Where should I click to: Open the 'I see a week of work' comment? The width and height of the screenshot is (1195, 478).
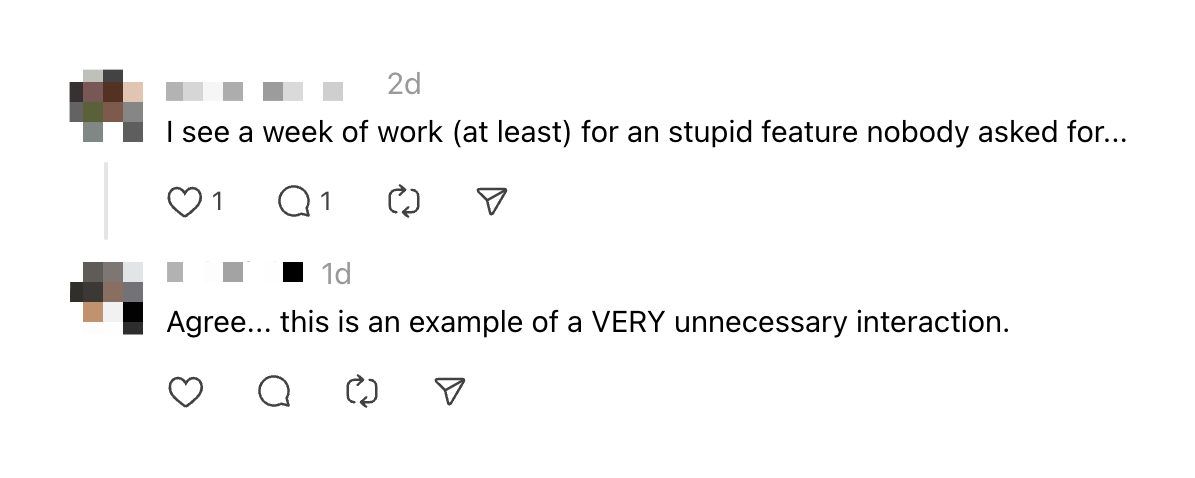click(x=646, y=132)
